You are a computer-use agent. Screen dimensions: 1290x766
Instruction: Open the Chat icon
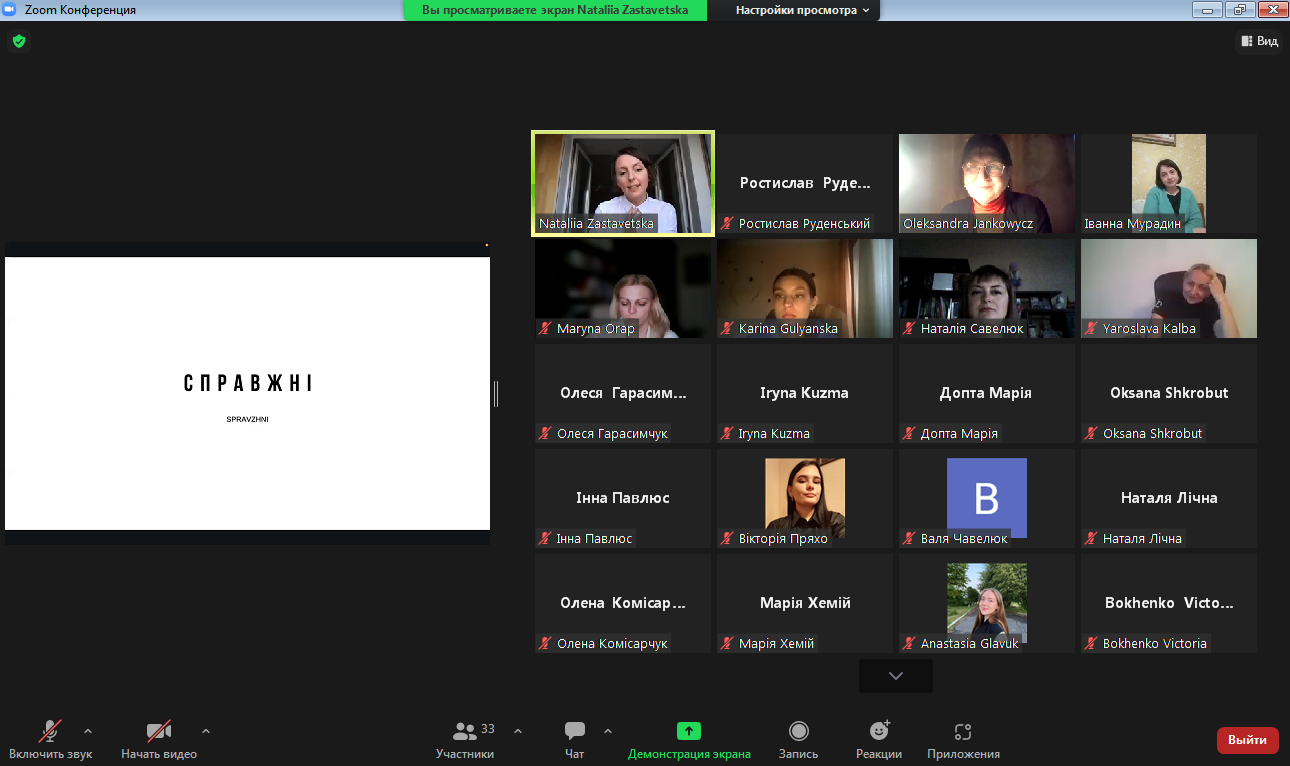575,731
